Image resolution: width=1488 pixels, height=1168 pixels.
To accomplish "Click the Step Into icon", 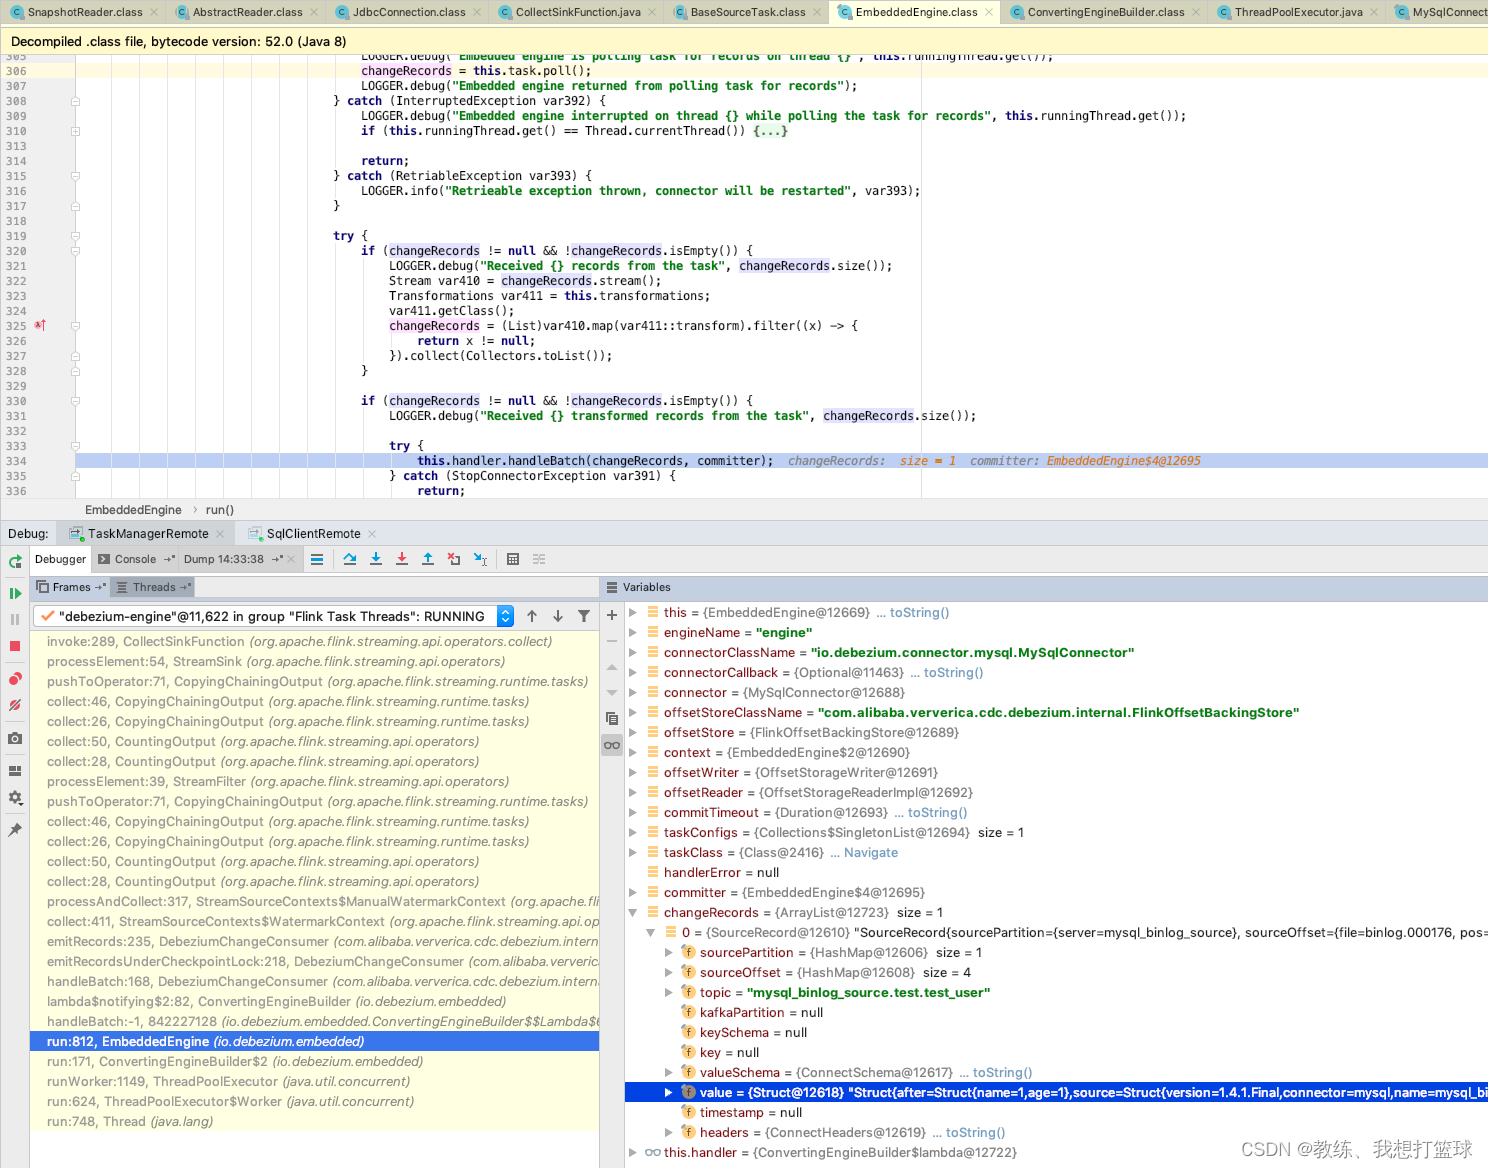I will click(376, 559).
